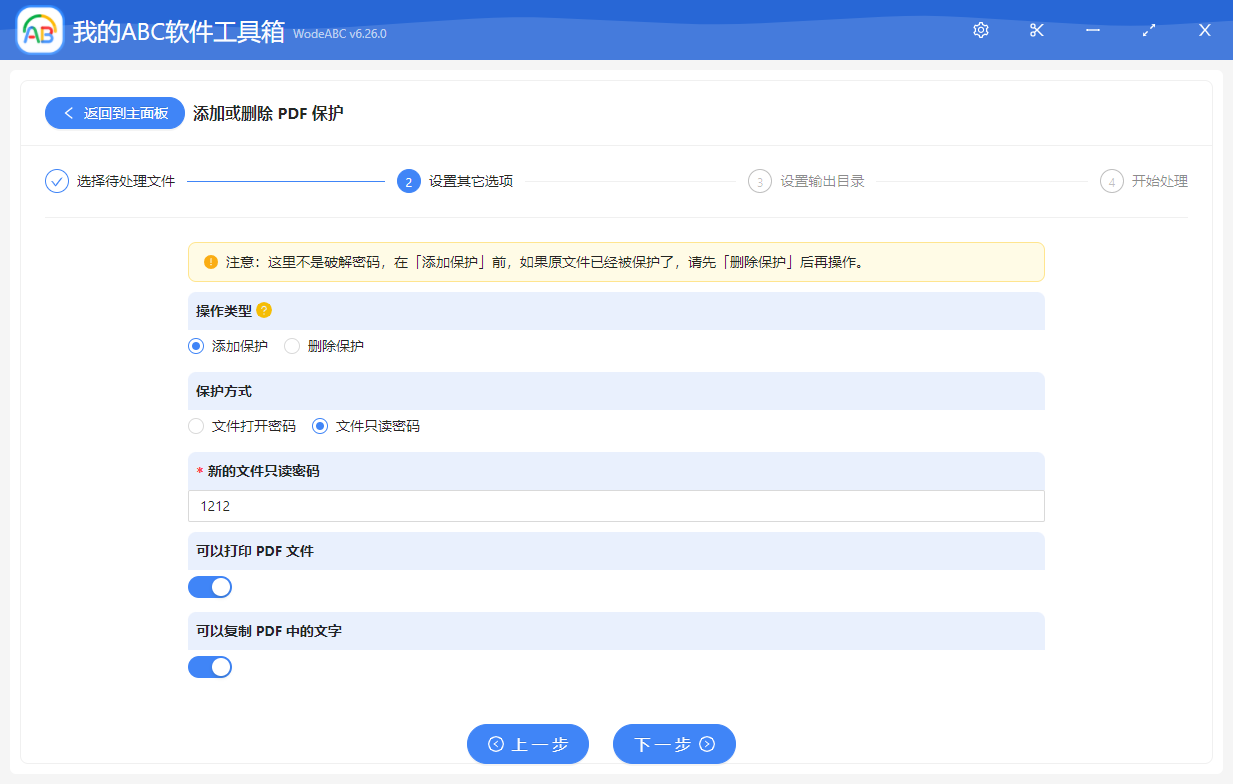
Task: Choose 文件打开密码 as protection method
Action: click(196, 426)
